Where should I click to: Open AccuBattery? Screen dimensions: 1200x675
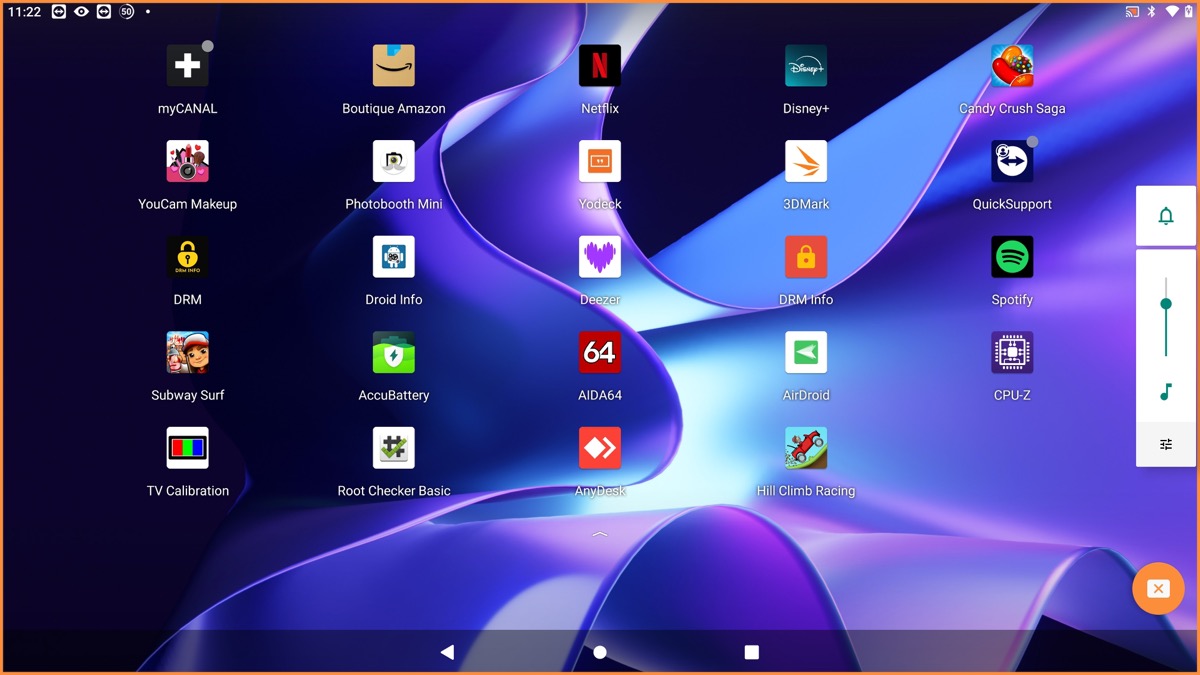[394, 352]
